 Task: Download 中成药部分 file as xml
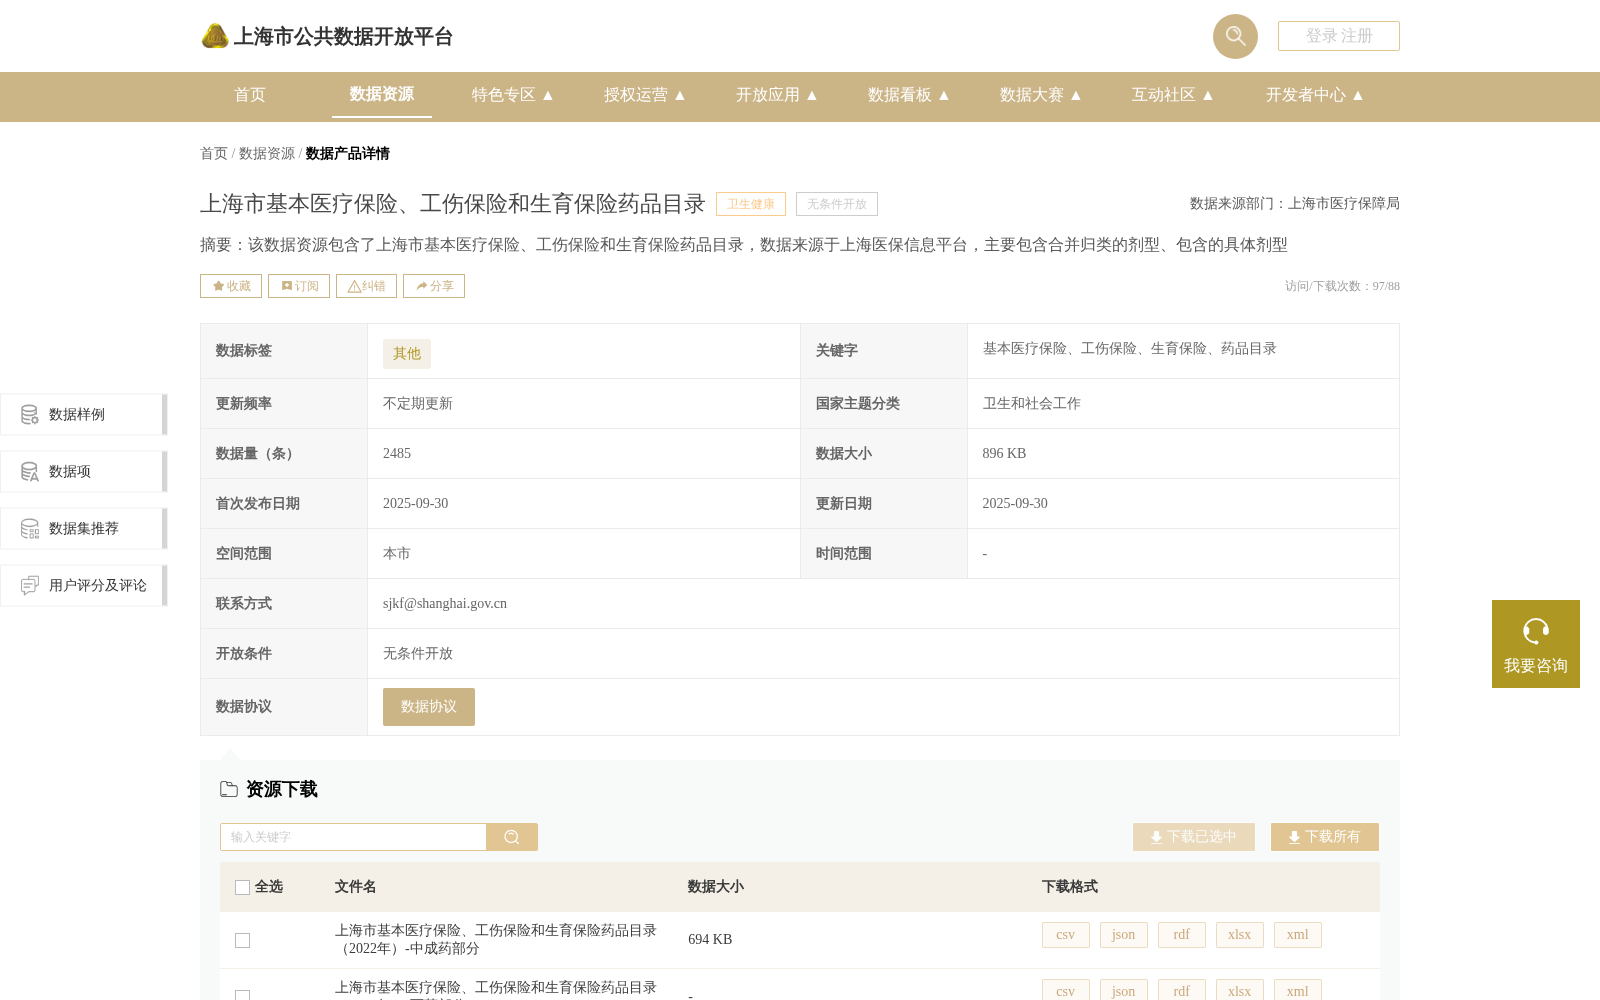1298,935
